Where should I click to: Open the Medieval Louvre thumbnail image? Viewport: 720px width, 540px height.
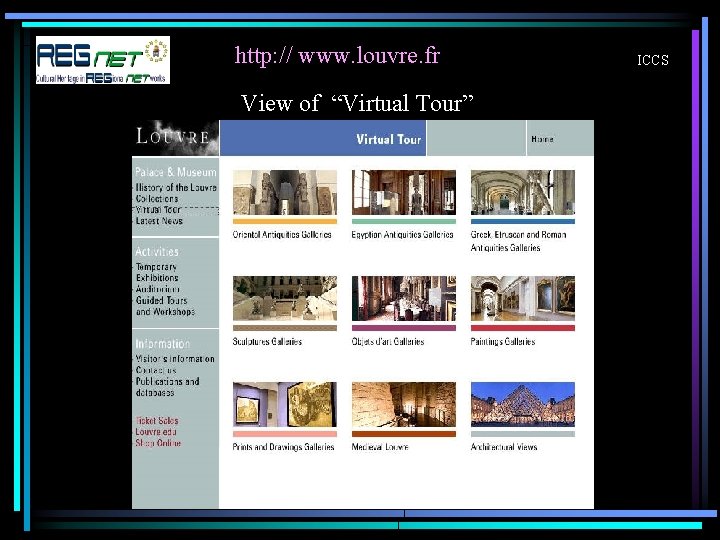point(404,404)
